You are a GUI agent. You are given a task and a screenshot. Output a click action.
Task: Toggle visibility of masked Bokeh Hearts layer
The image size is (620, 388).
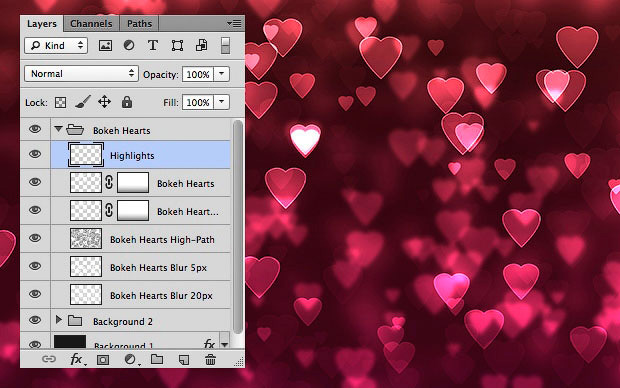pyautogui.click(x=35, y=182)
